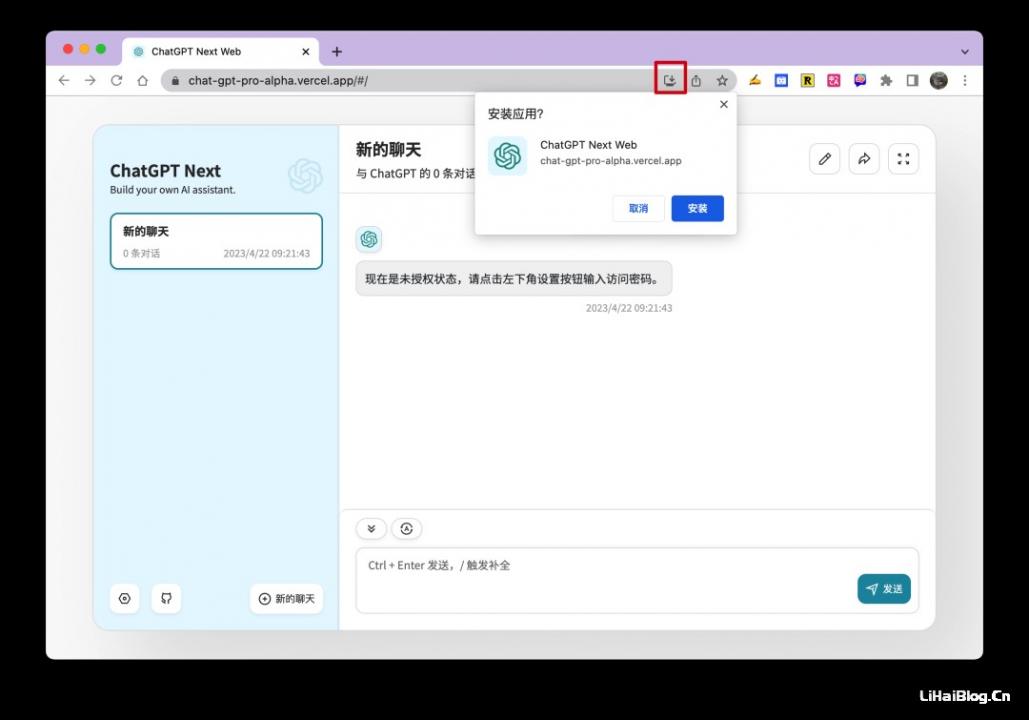The height and width of the screenshot is (720, 1029).
Task: Click the share/export arrow in chat header
Action: pyautogui.click(x=864, y=159)
